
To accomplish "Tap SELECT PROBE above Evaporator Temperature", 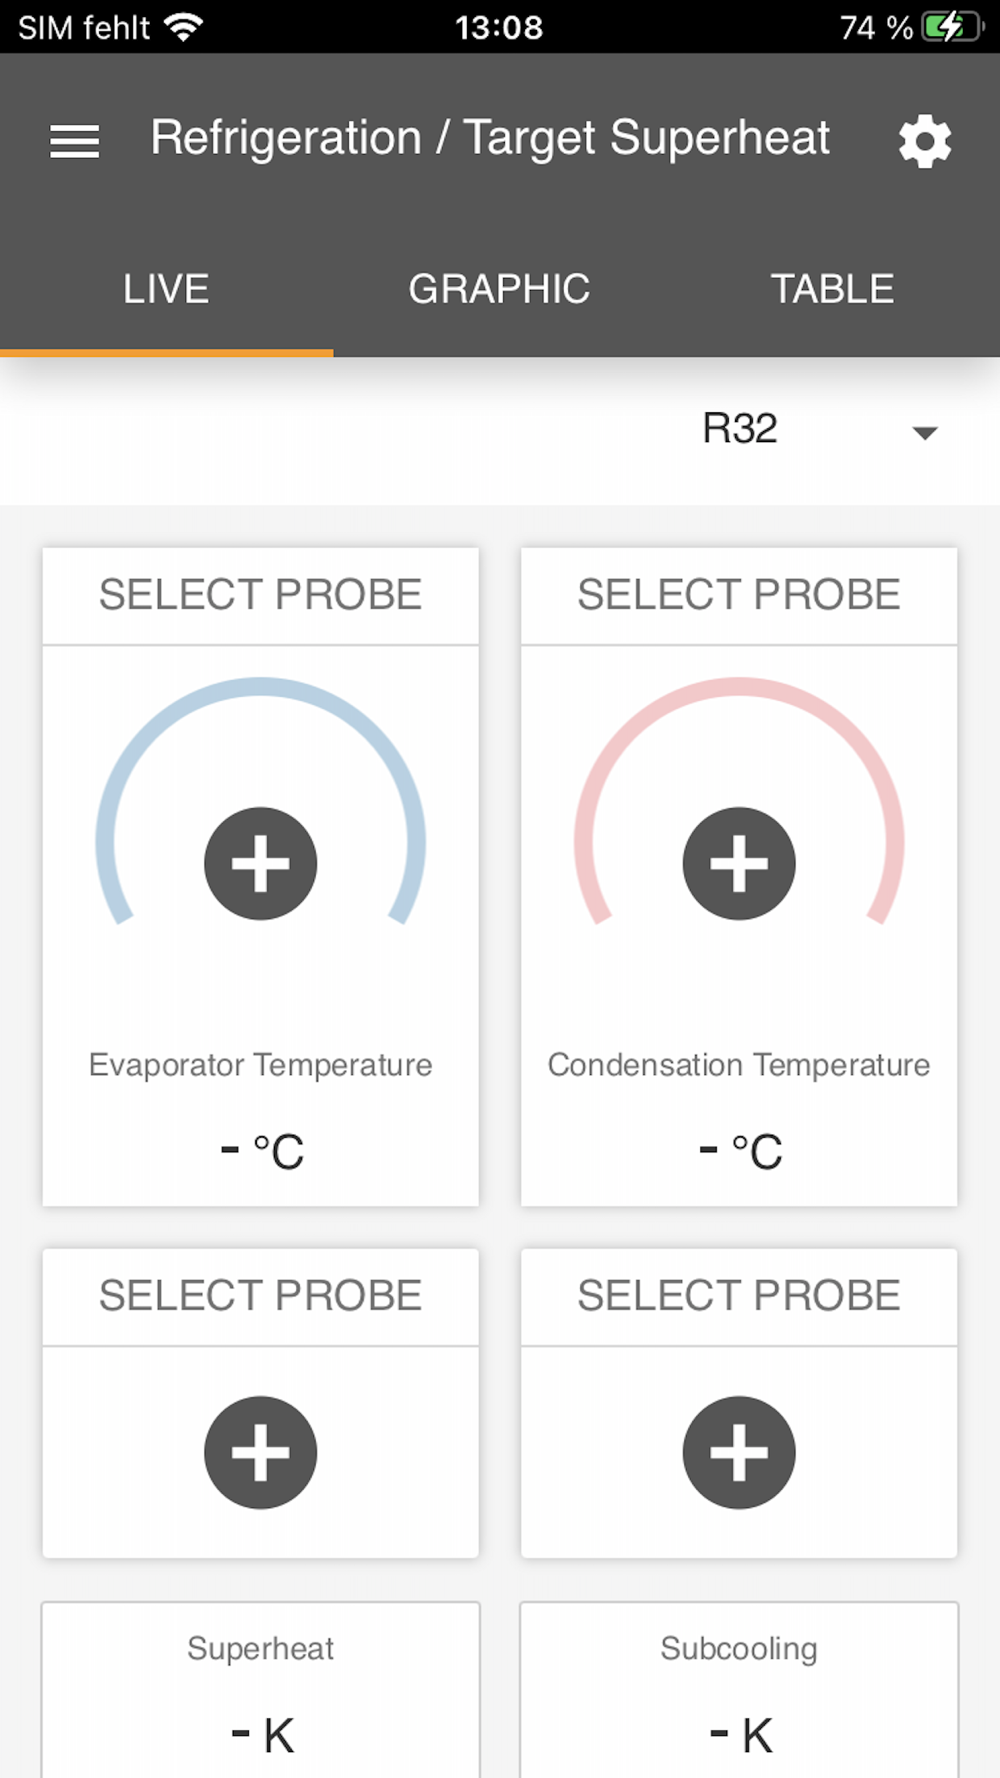I will [261, 595].
